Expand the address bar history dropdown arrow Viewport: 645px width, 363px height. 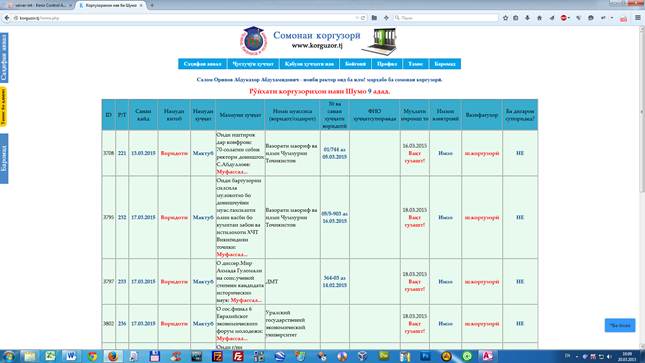[357, 18]
